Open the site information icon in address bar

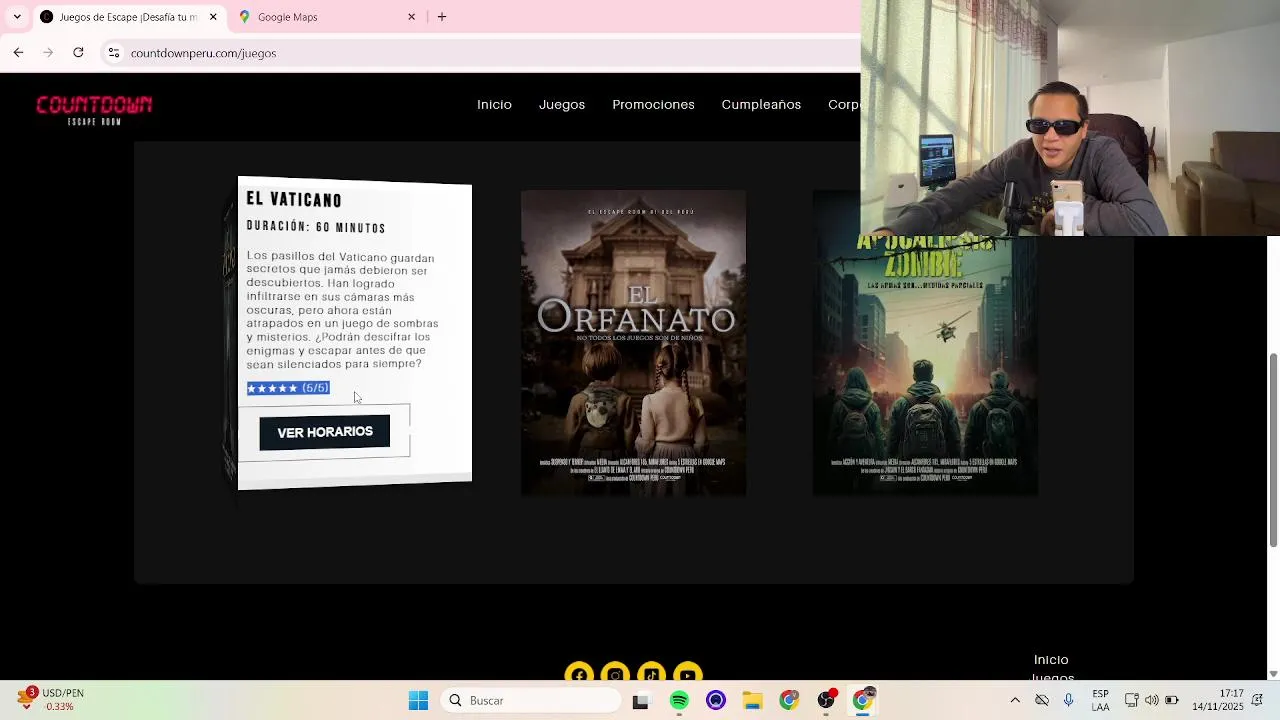click(x=114, y=53)
